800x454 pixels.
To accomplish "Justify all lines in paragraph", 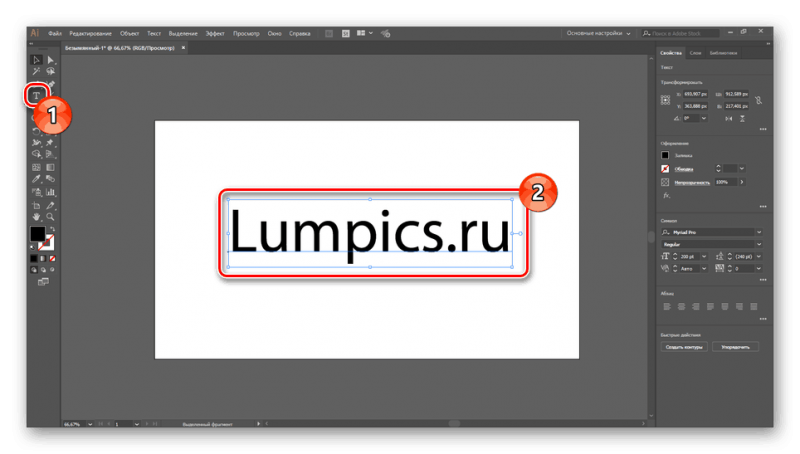I will [754, 307].
